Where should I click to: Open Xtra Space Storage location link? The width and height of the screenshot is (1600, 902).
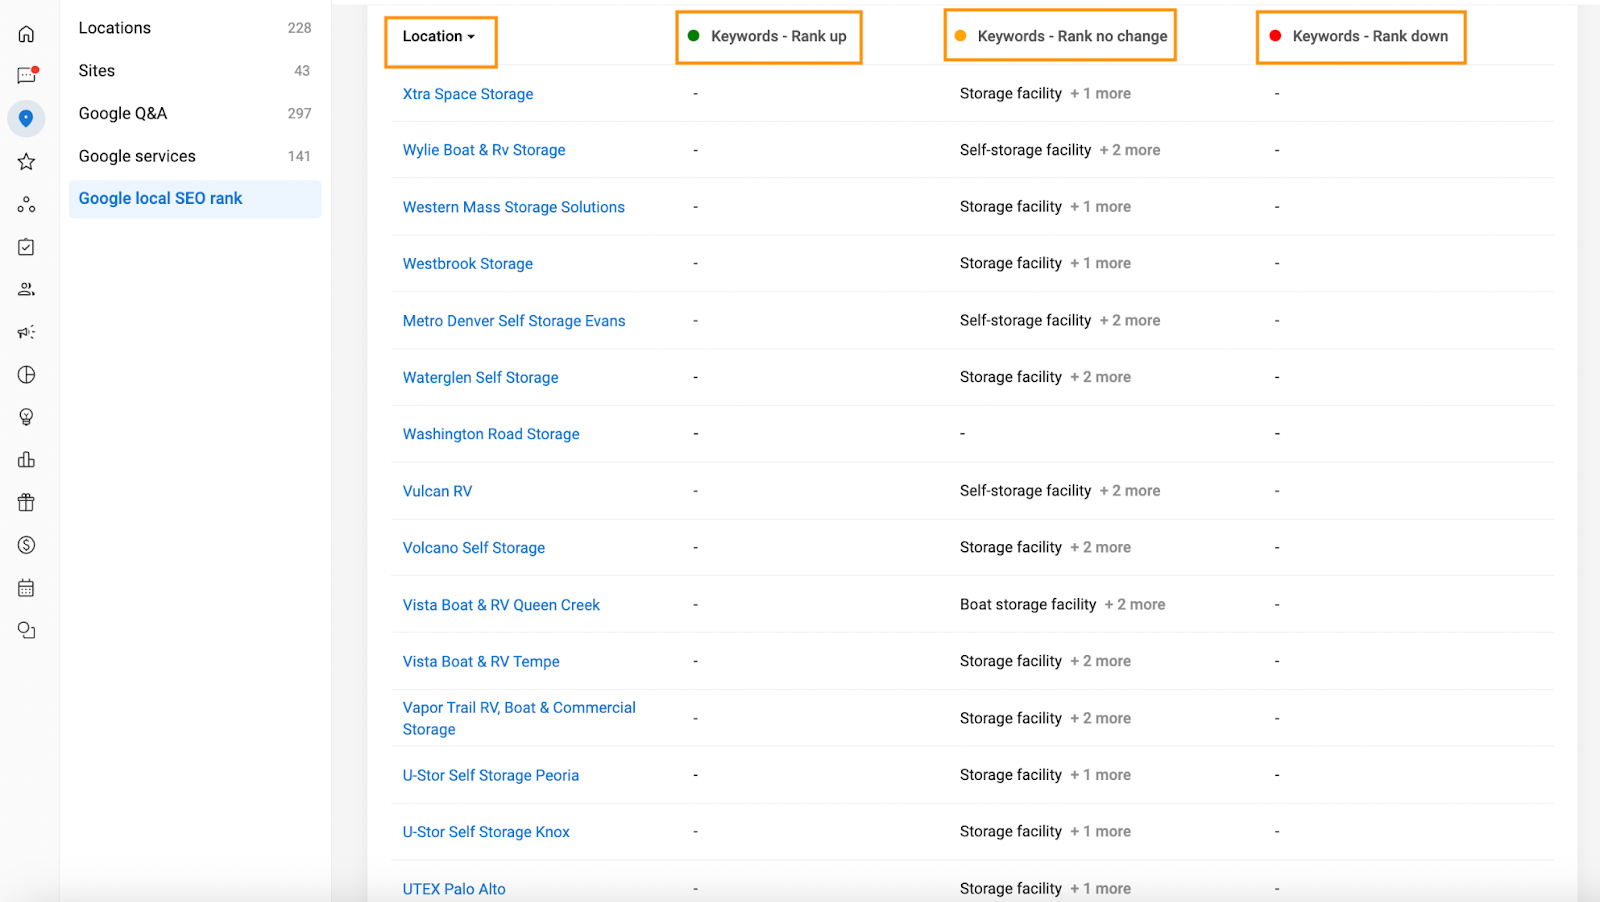[468, 94]
